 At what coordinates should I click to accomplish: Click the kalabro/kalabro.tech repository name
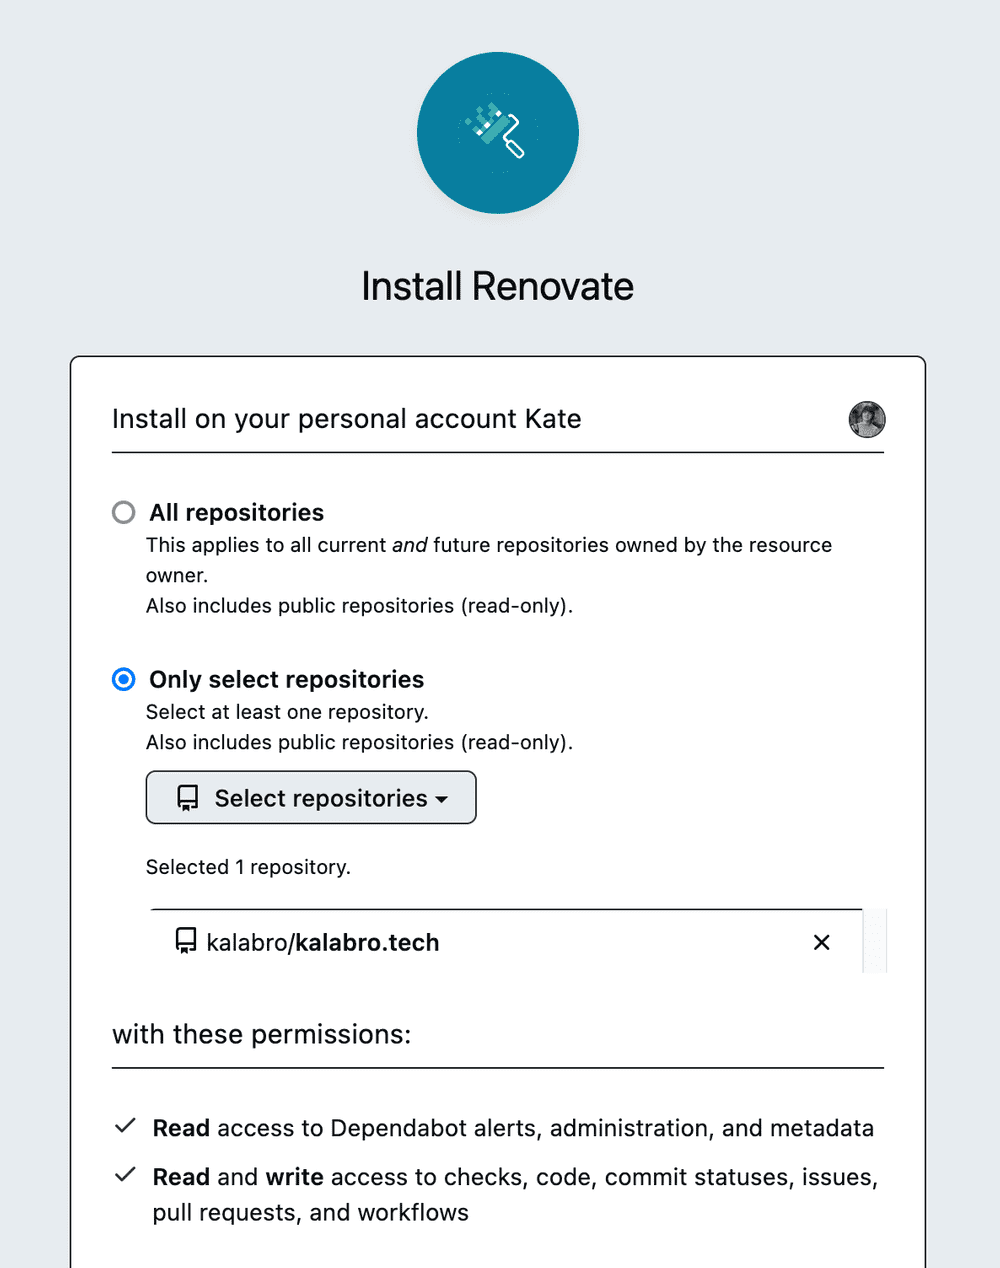coord(322,942)
